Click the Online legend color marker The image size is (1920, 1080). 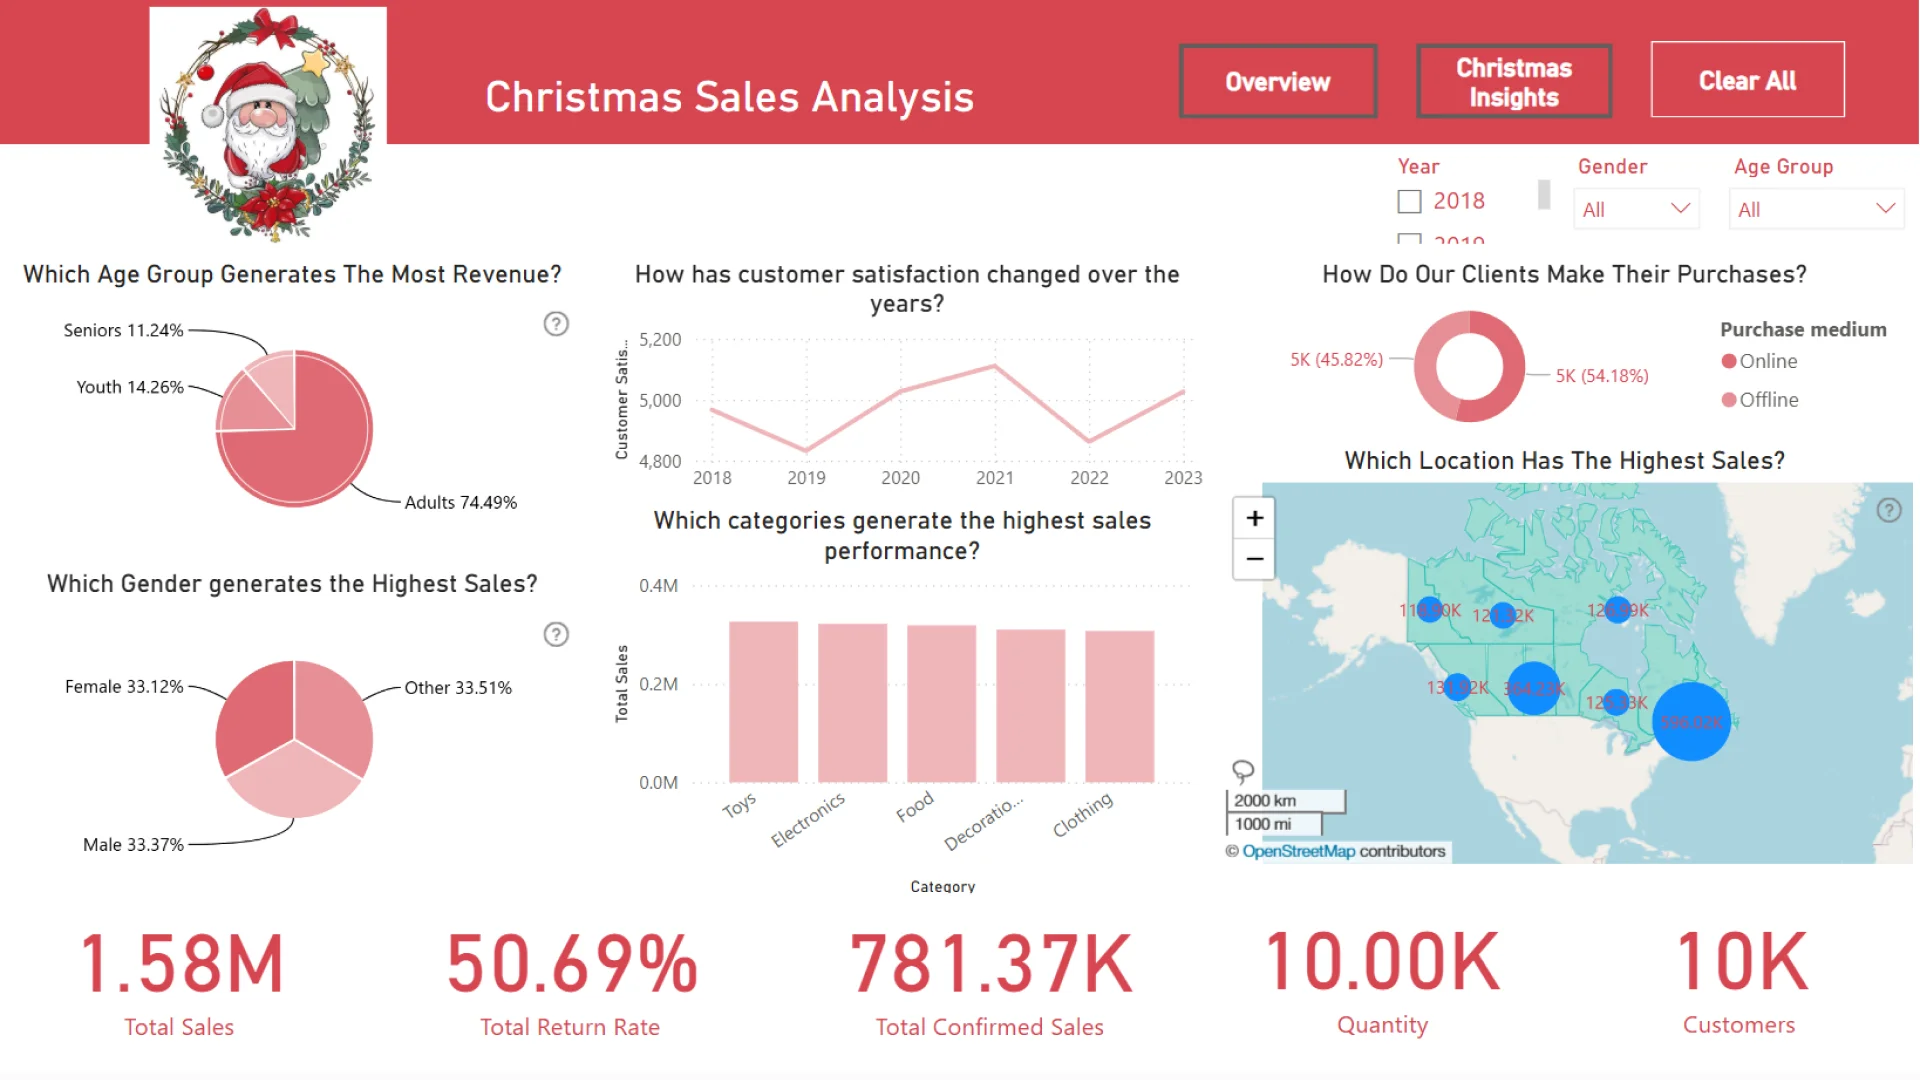point(1728,361)
